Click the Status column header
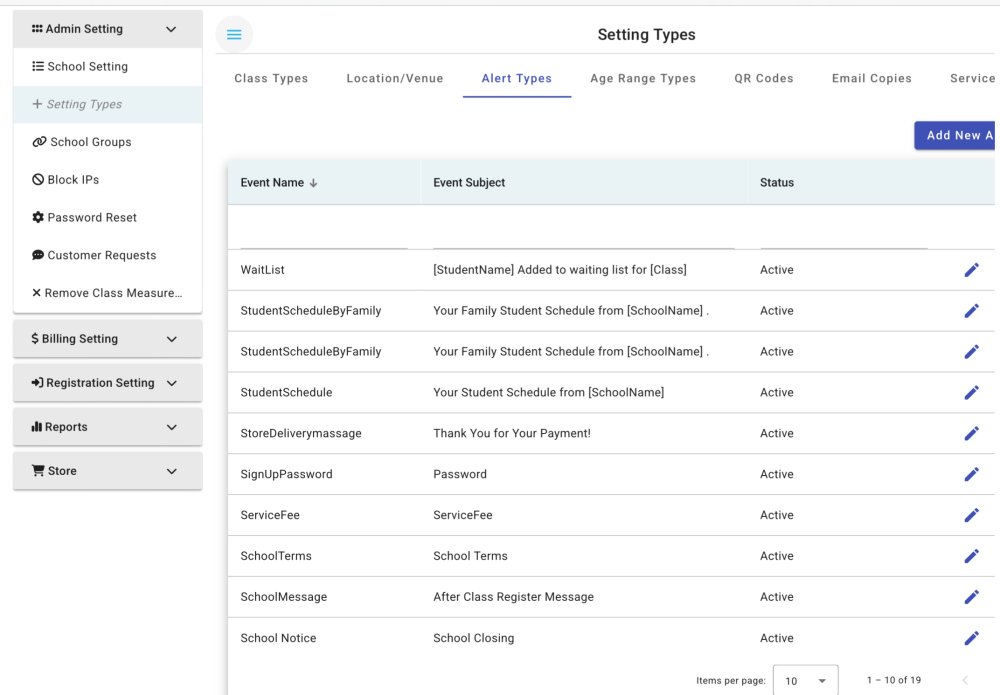1000x695 pixels. 777,182
